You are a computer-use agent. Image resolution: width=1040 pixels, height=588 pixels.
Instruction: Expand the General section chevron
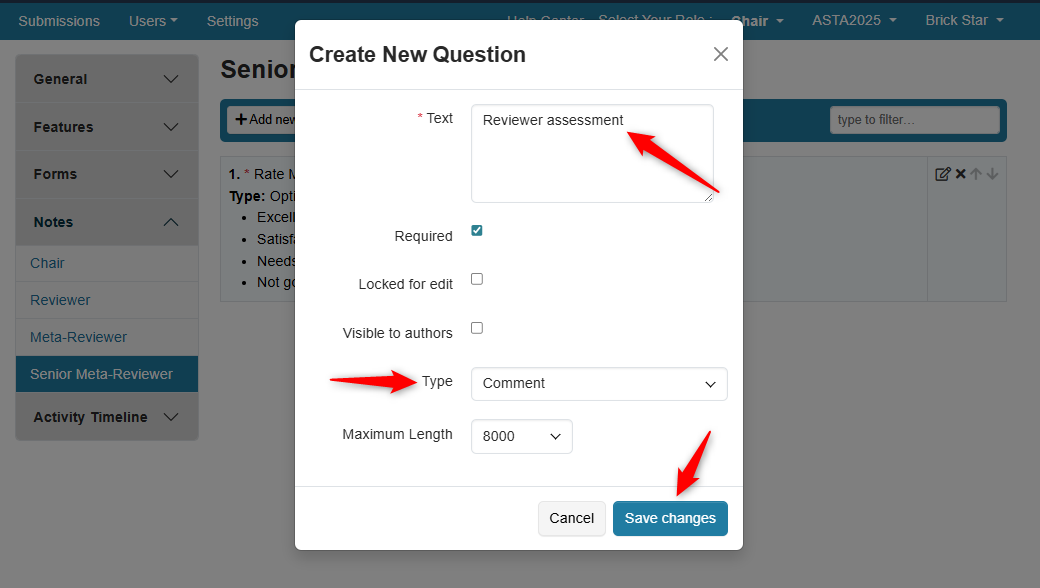[x=171, y=79]
